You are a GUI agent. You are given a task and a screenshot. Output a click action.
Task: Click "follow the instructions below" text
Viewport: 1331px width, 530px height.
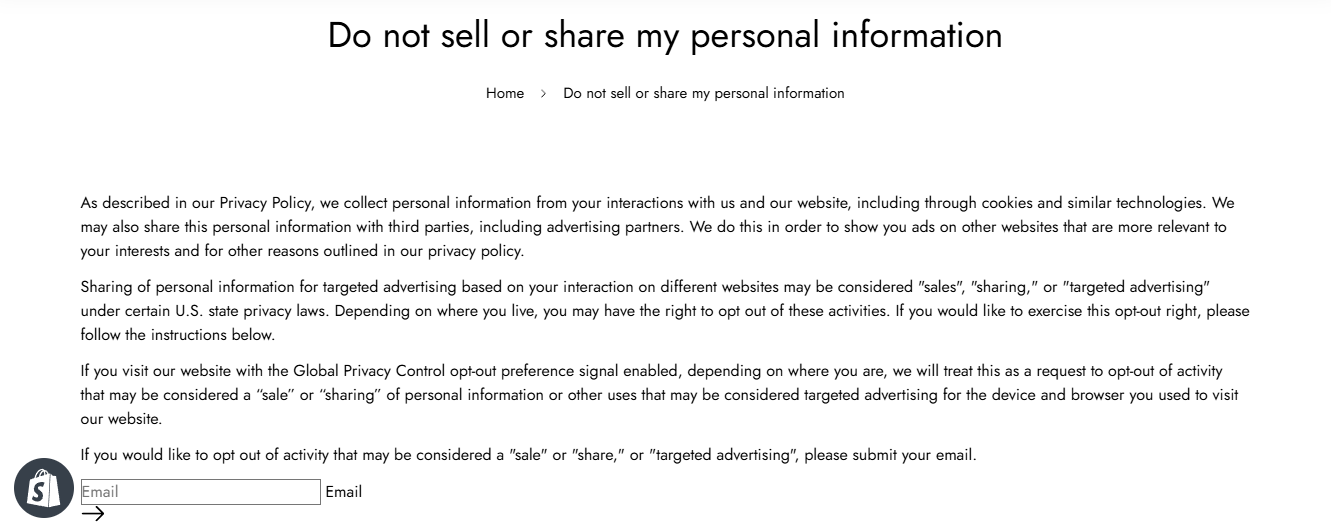point(176,335)
